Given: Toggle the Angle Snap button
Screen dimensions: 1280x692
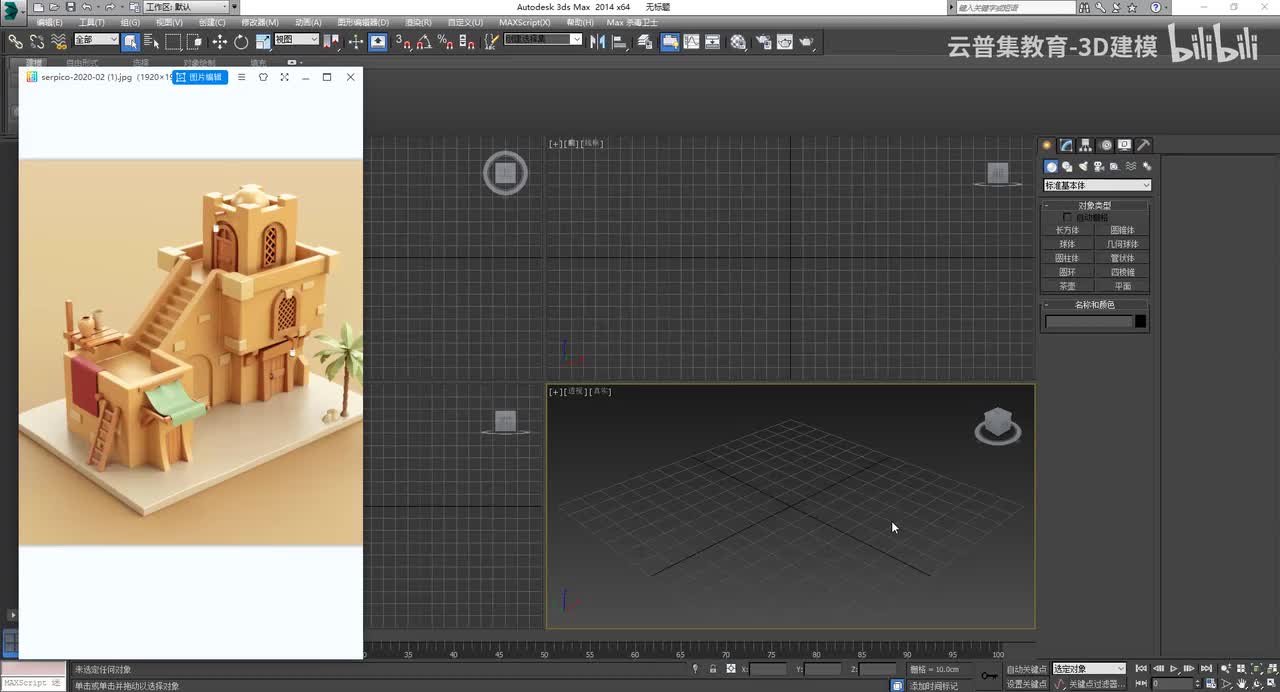Looking at the screenshot, I should point(424,41).
